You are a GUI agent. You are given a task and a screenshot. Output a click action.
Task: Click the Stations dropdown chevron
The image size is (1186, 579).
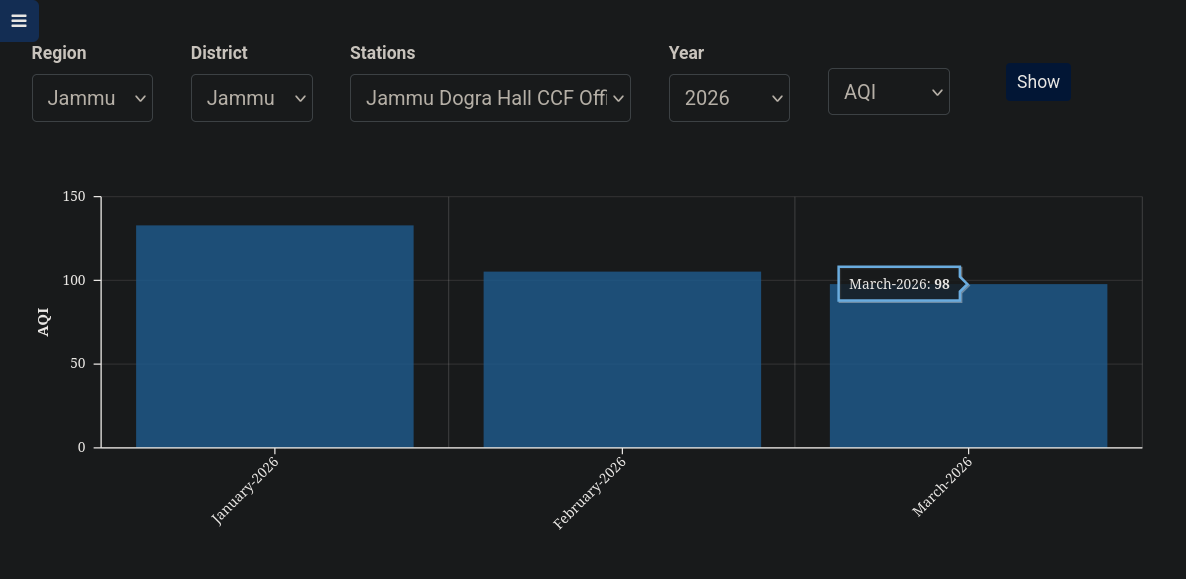coord(618,98)
